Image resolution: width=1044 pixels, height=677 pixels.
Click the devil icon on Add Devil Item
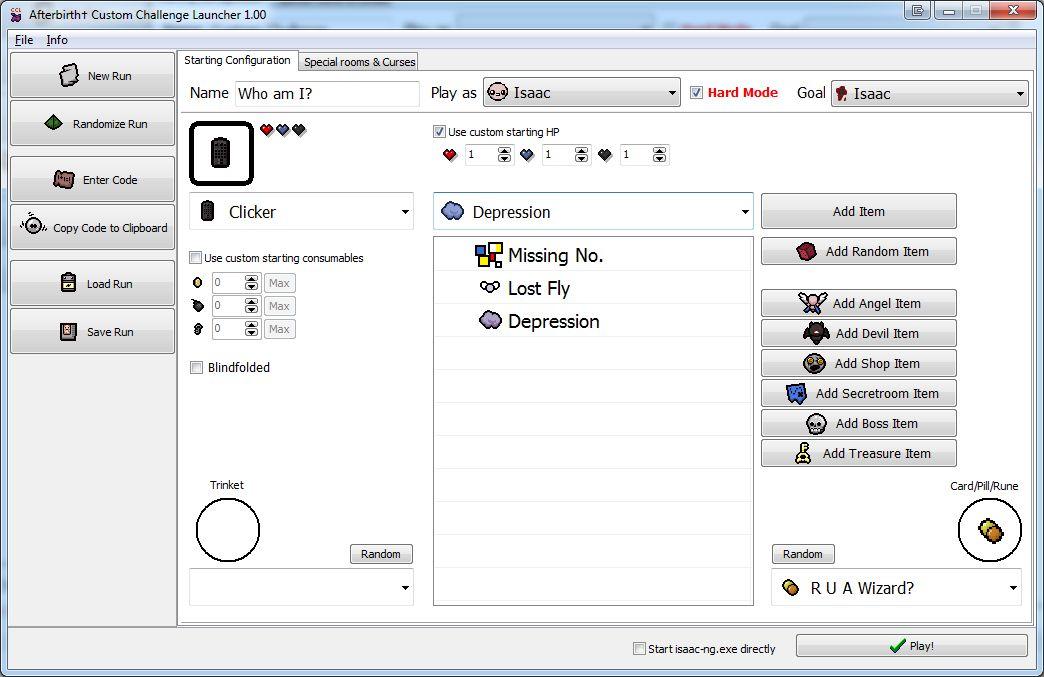click(816, 333)
